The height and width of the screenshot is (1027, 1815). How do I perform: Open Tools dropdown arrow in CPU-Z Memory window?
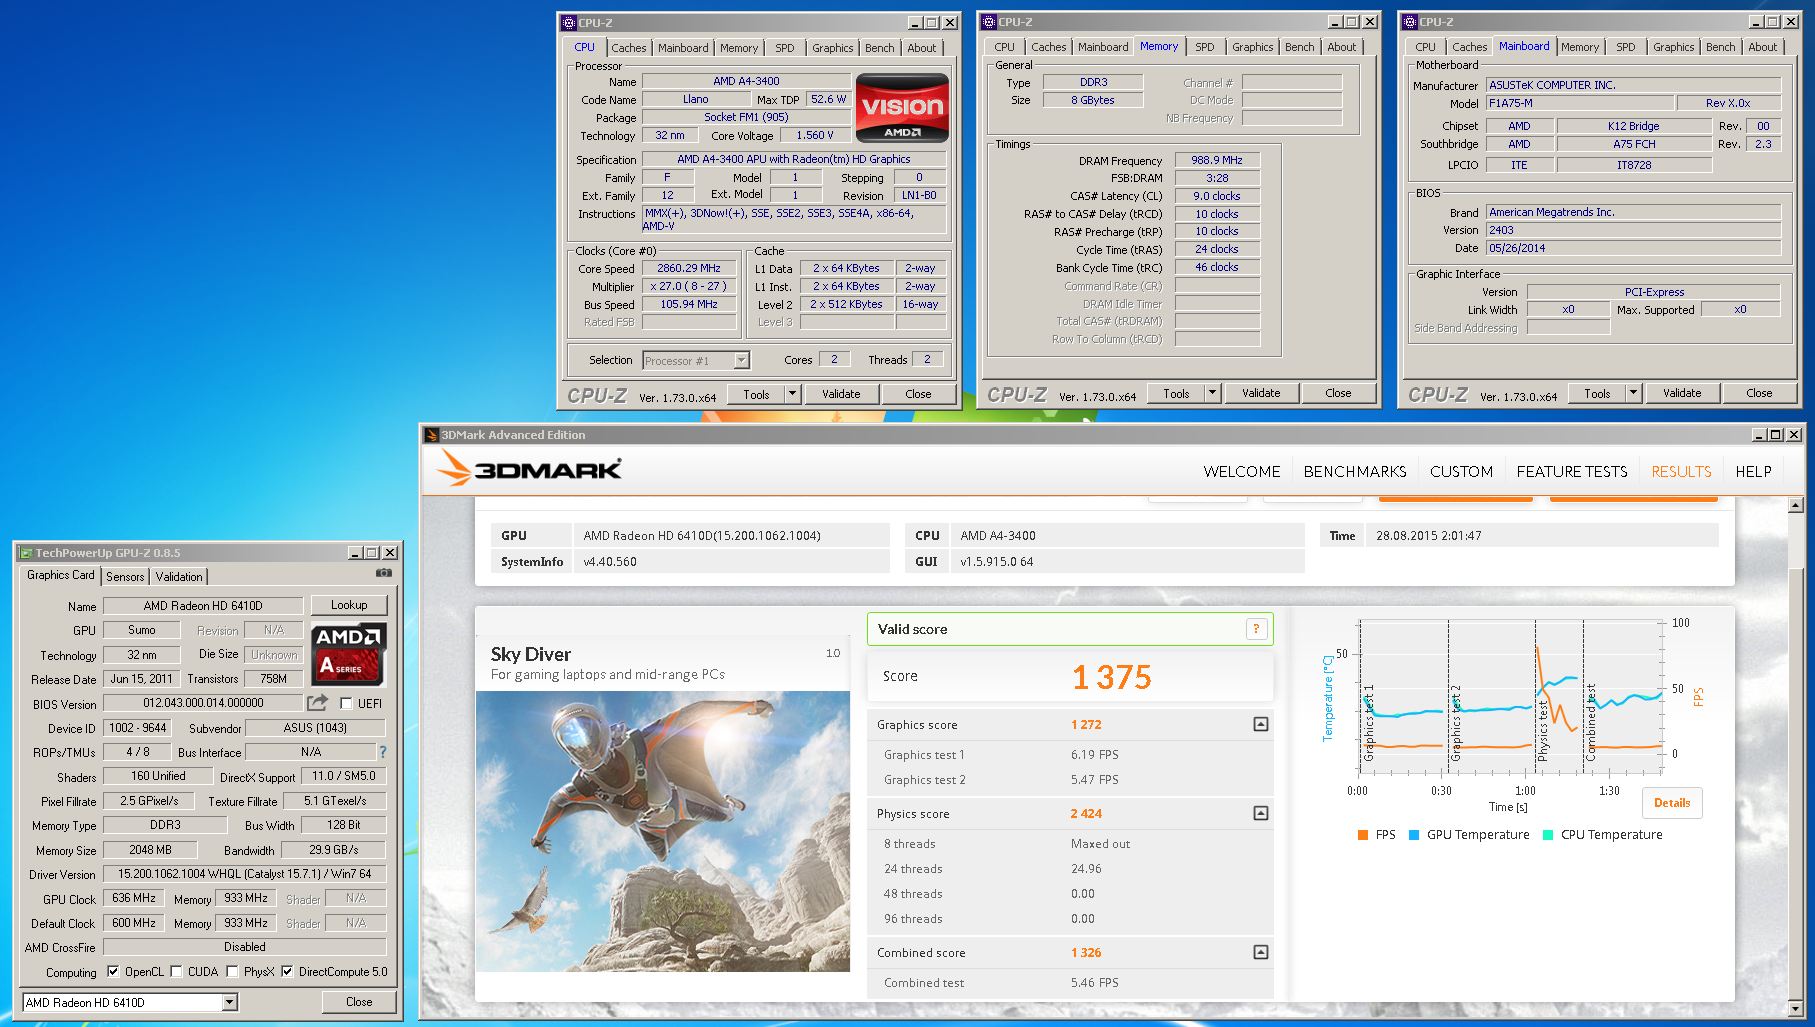pyautogui.click(x=1212, y=393)
